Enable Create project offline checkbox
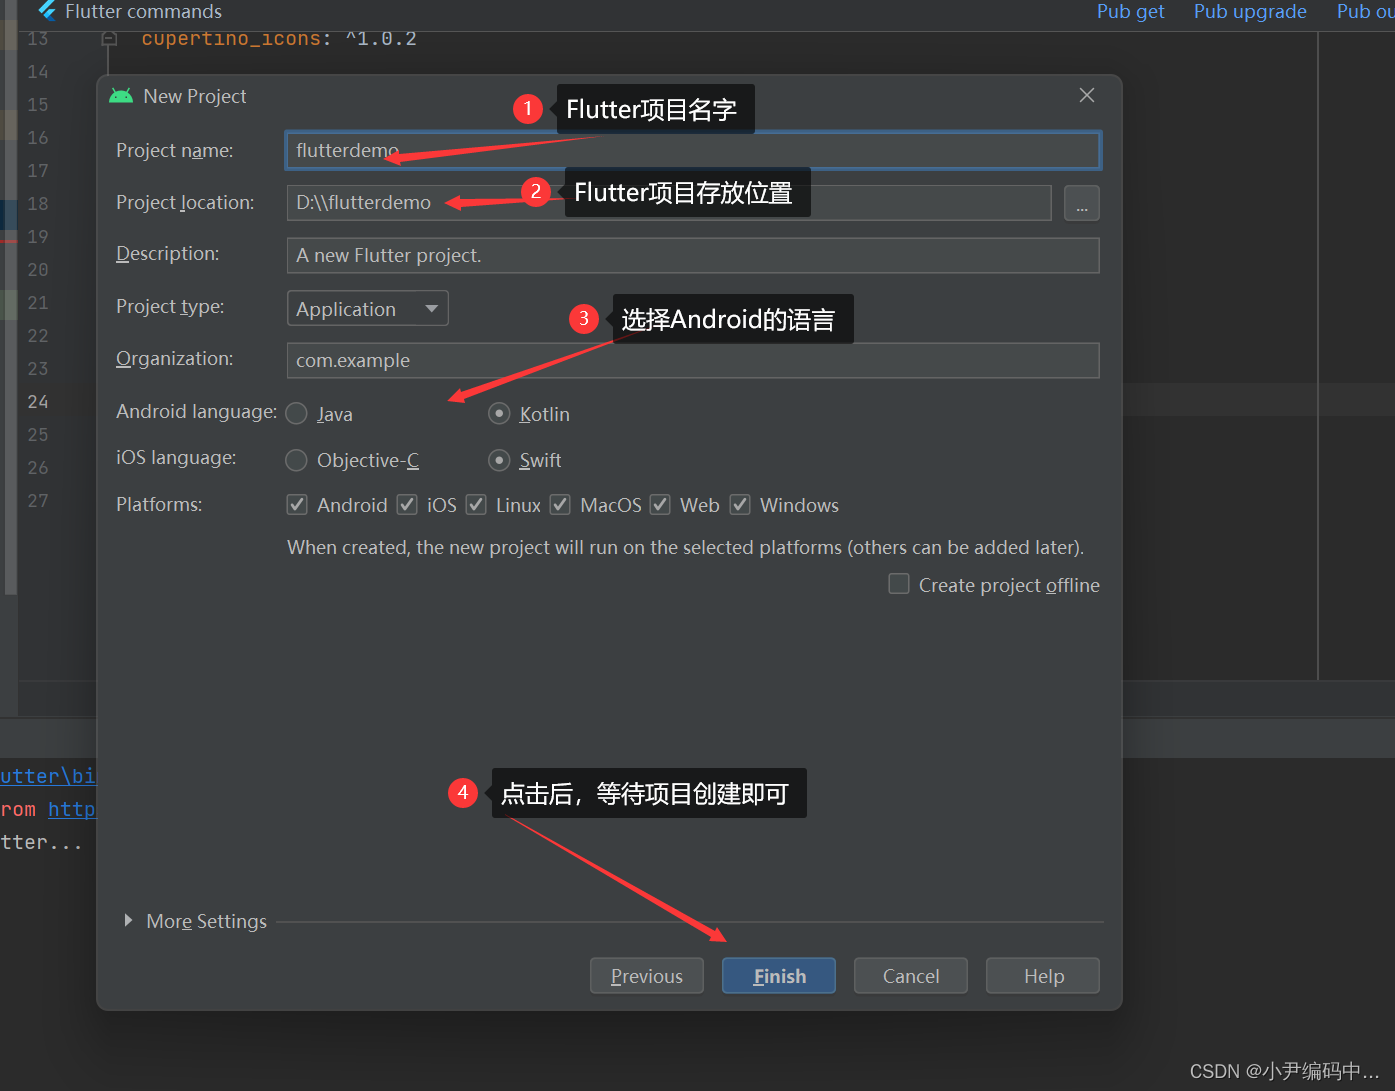 (899, 584)
